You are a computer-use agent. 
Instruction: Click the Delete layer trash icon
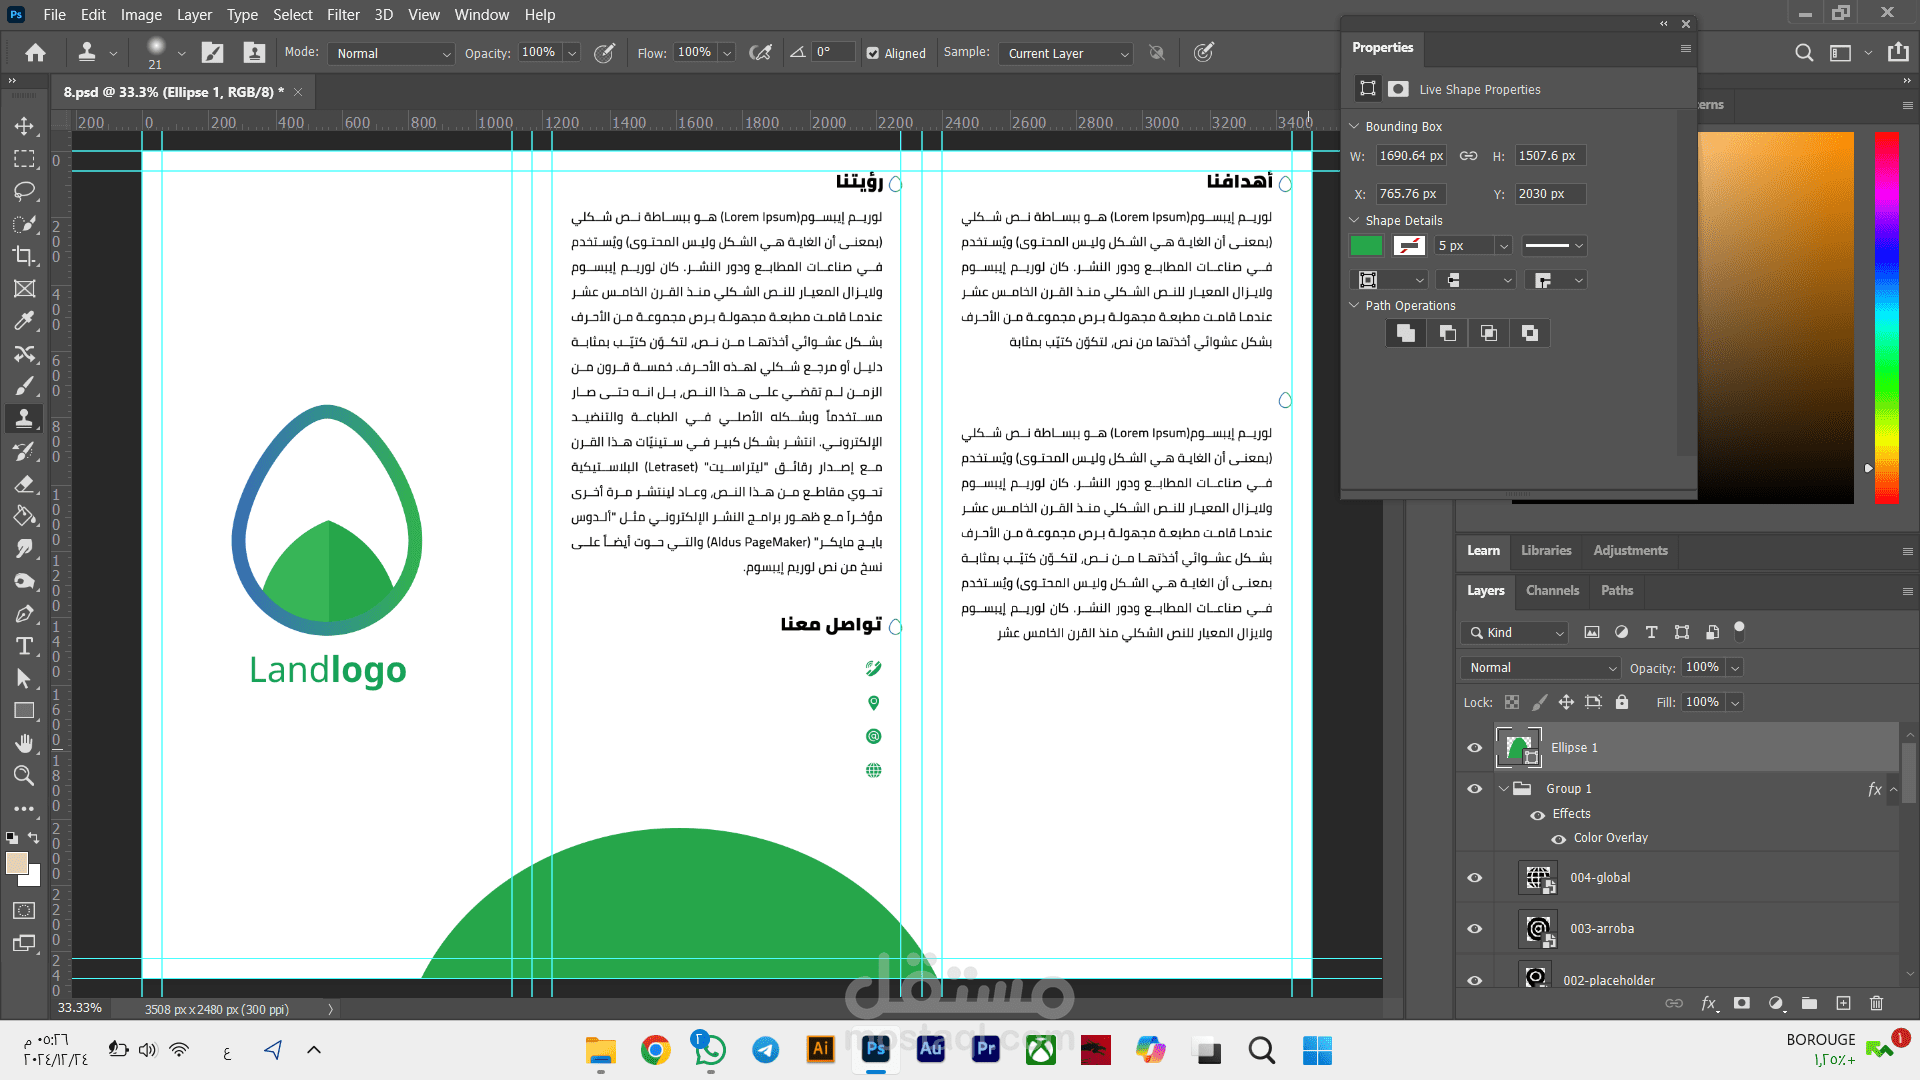click(1876, 1003)
